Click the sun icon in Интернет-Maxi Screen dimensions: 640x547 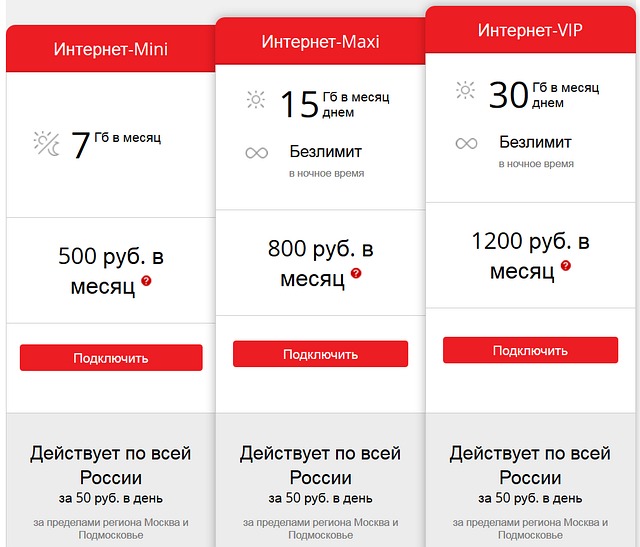[x=256, y=99]
